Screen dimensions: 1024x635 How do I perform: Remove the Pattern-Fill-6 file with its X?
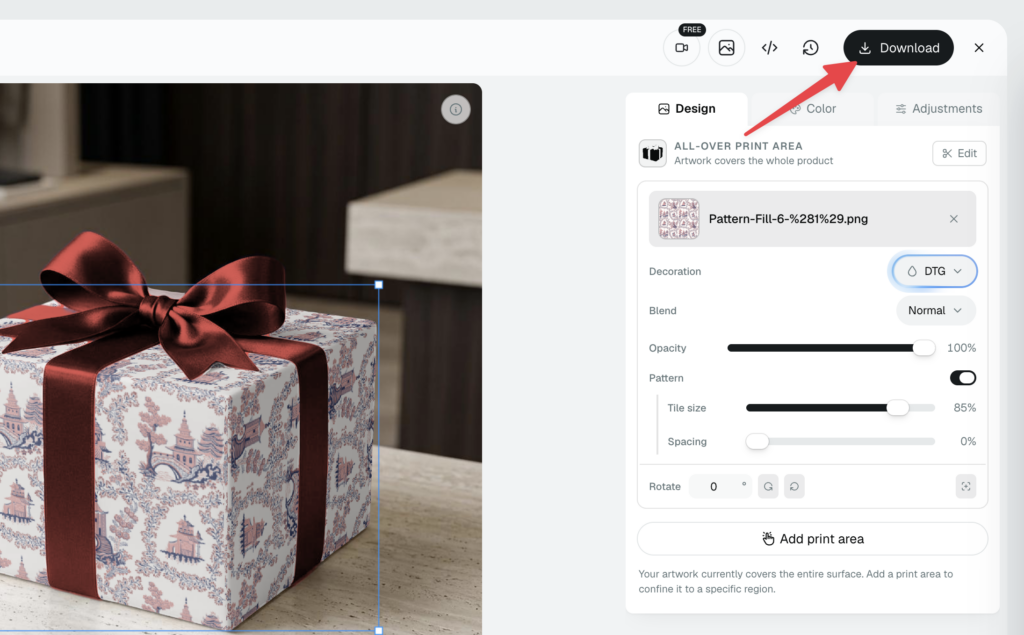pos(953,219)
